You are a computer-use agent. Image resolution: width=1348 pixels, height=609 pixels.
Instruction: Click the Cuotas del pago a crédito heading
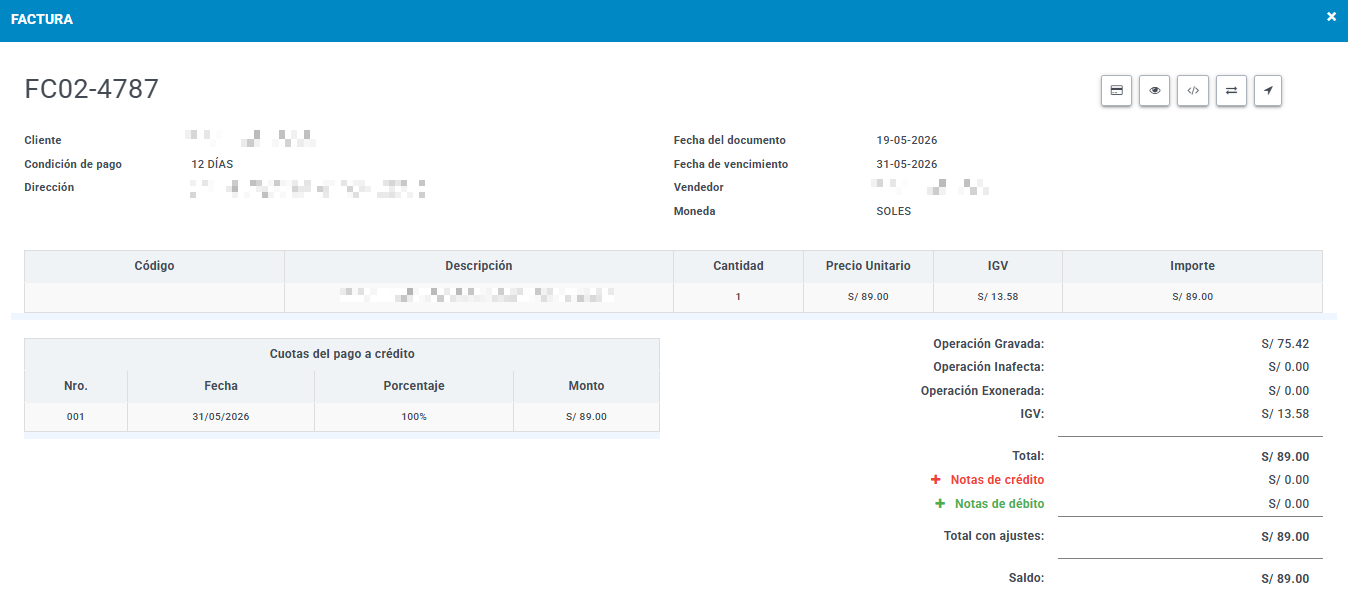[x=342, y=354]
